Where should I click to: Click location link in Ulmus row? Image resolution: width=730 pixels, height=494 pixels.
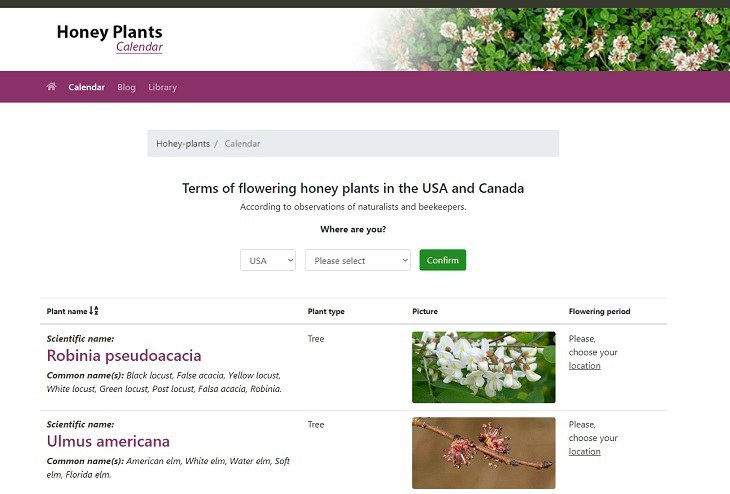tap(584, 452)
